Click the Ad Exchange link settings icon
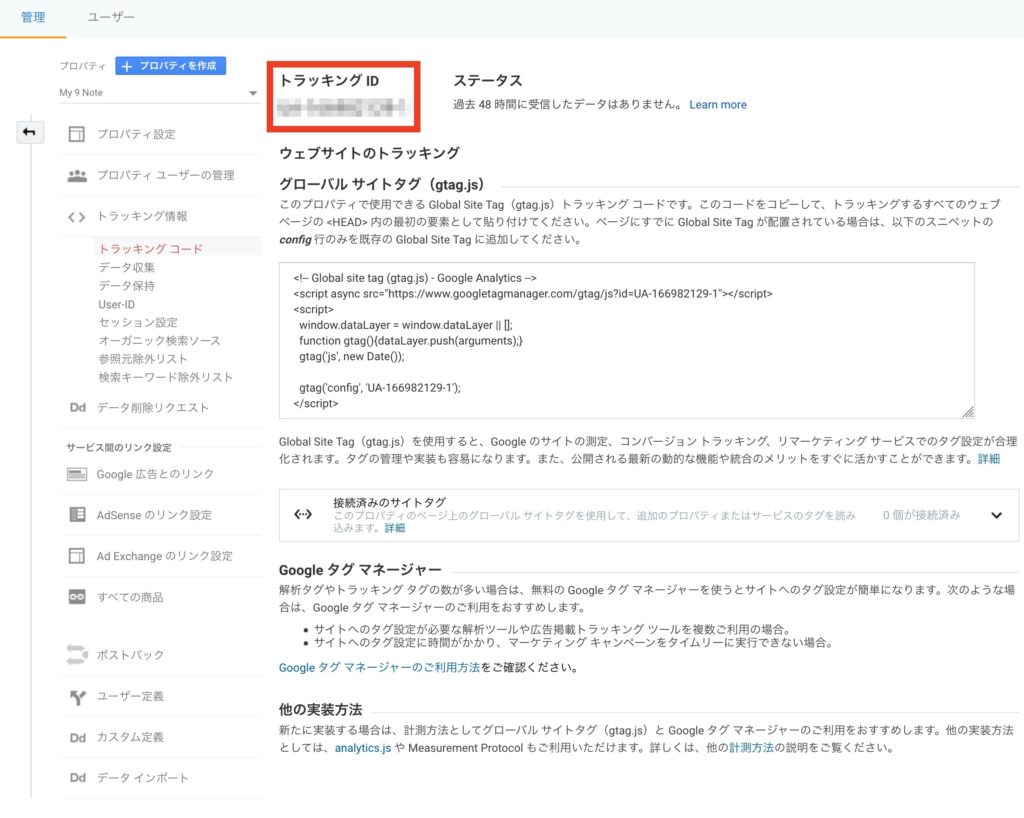 76,556
